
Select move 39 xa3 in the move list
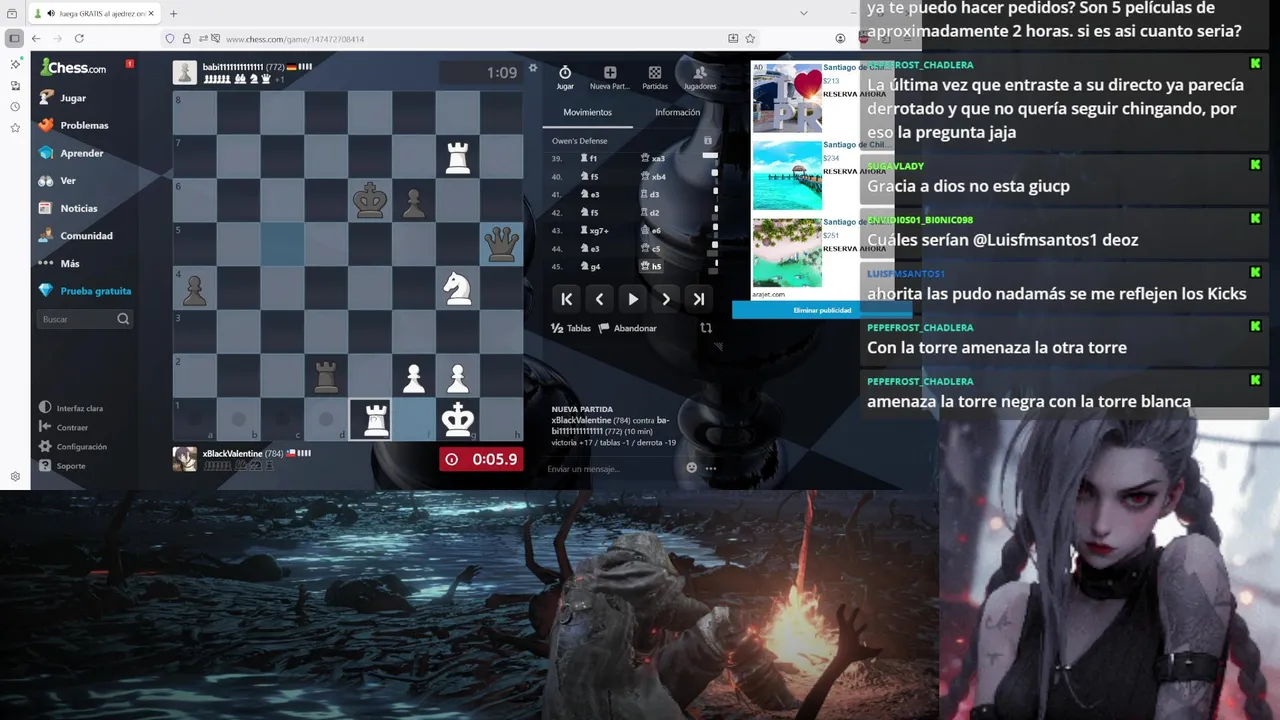pyautogui.click(x=653, y=158)
